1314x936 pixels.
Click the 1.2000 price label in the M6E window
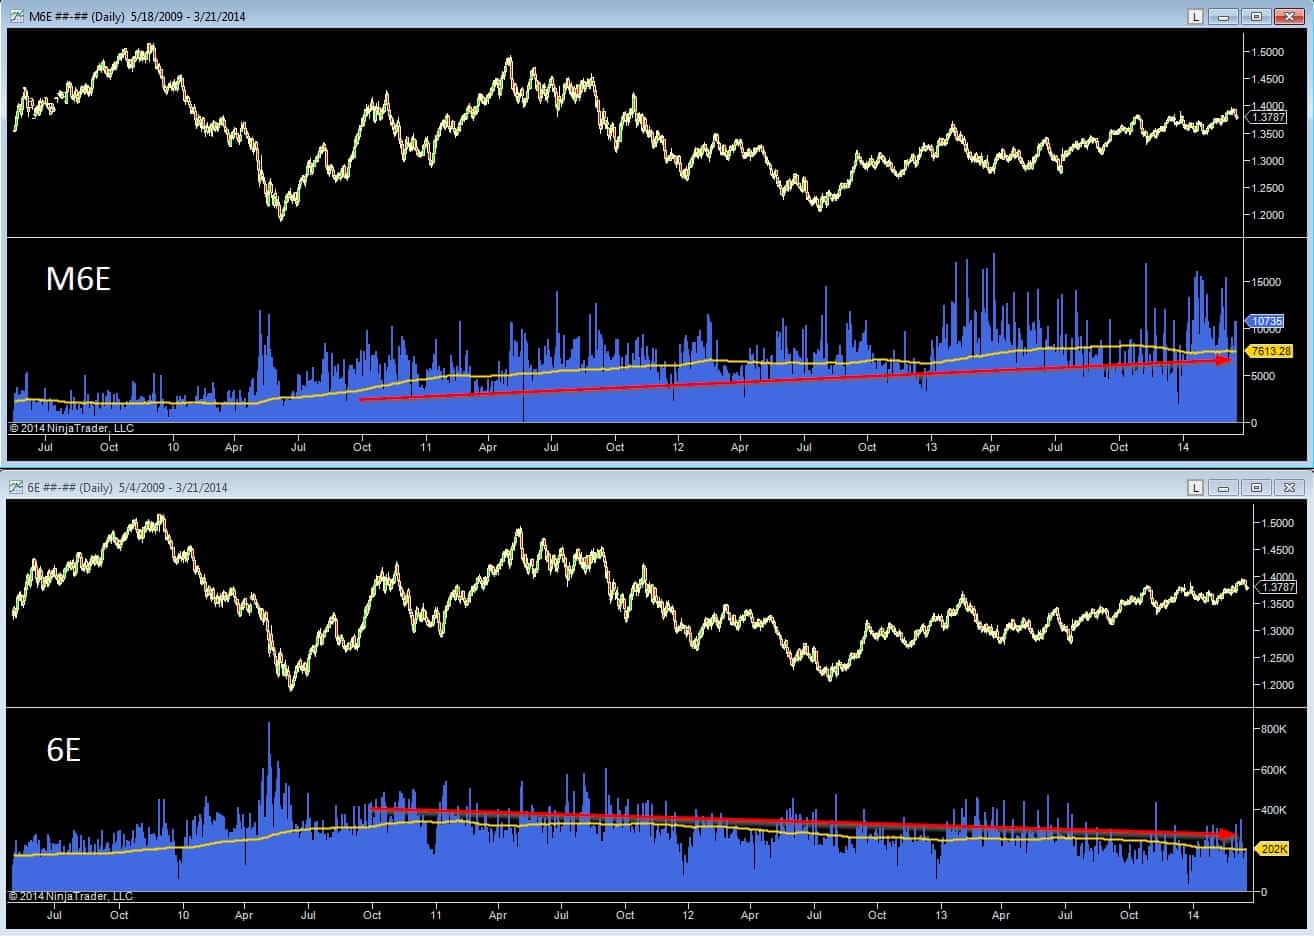coord(1267,215)
